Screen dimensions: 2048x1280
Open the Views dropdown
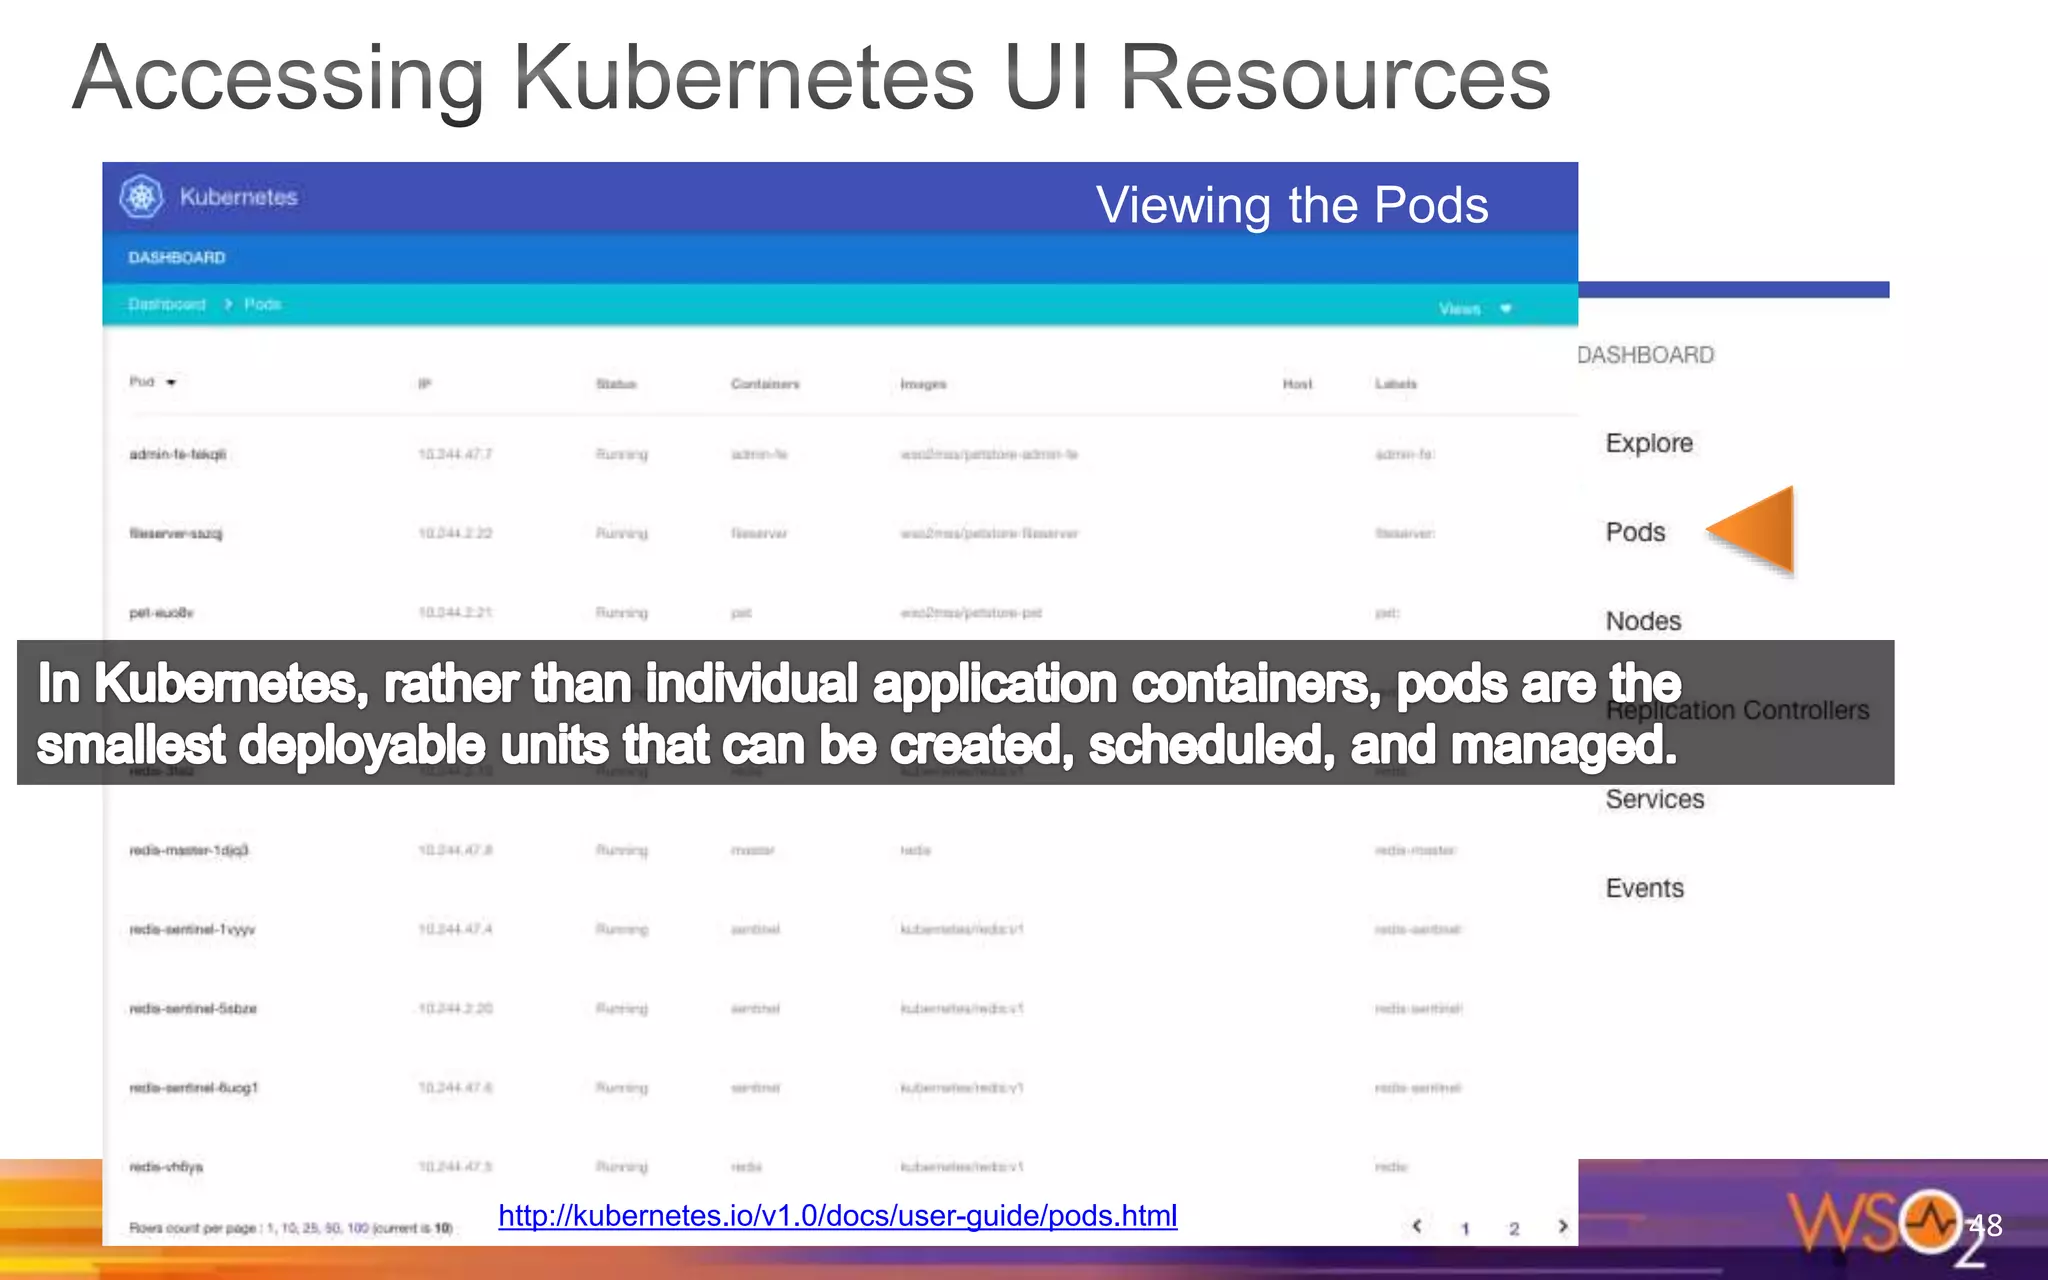(1476, 309)
